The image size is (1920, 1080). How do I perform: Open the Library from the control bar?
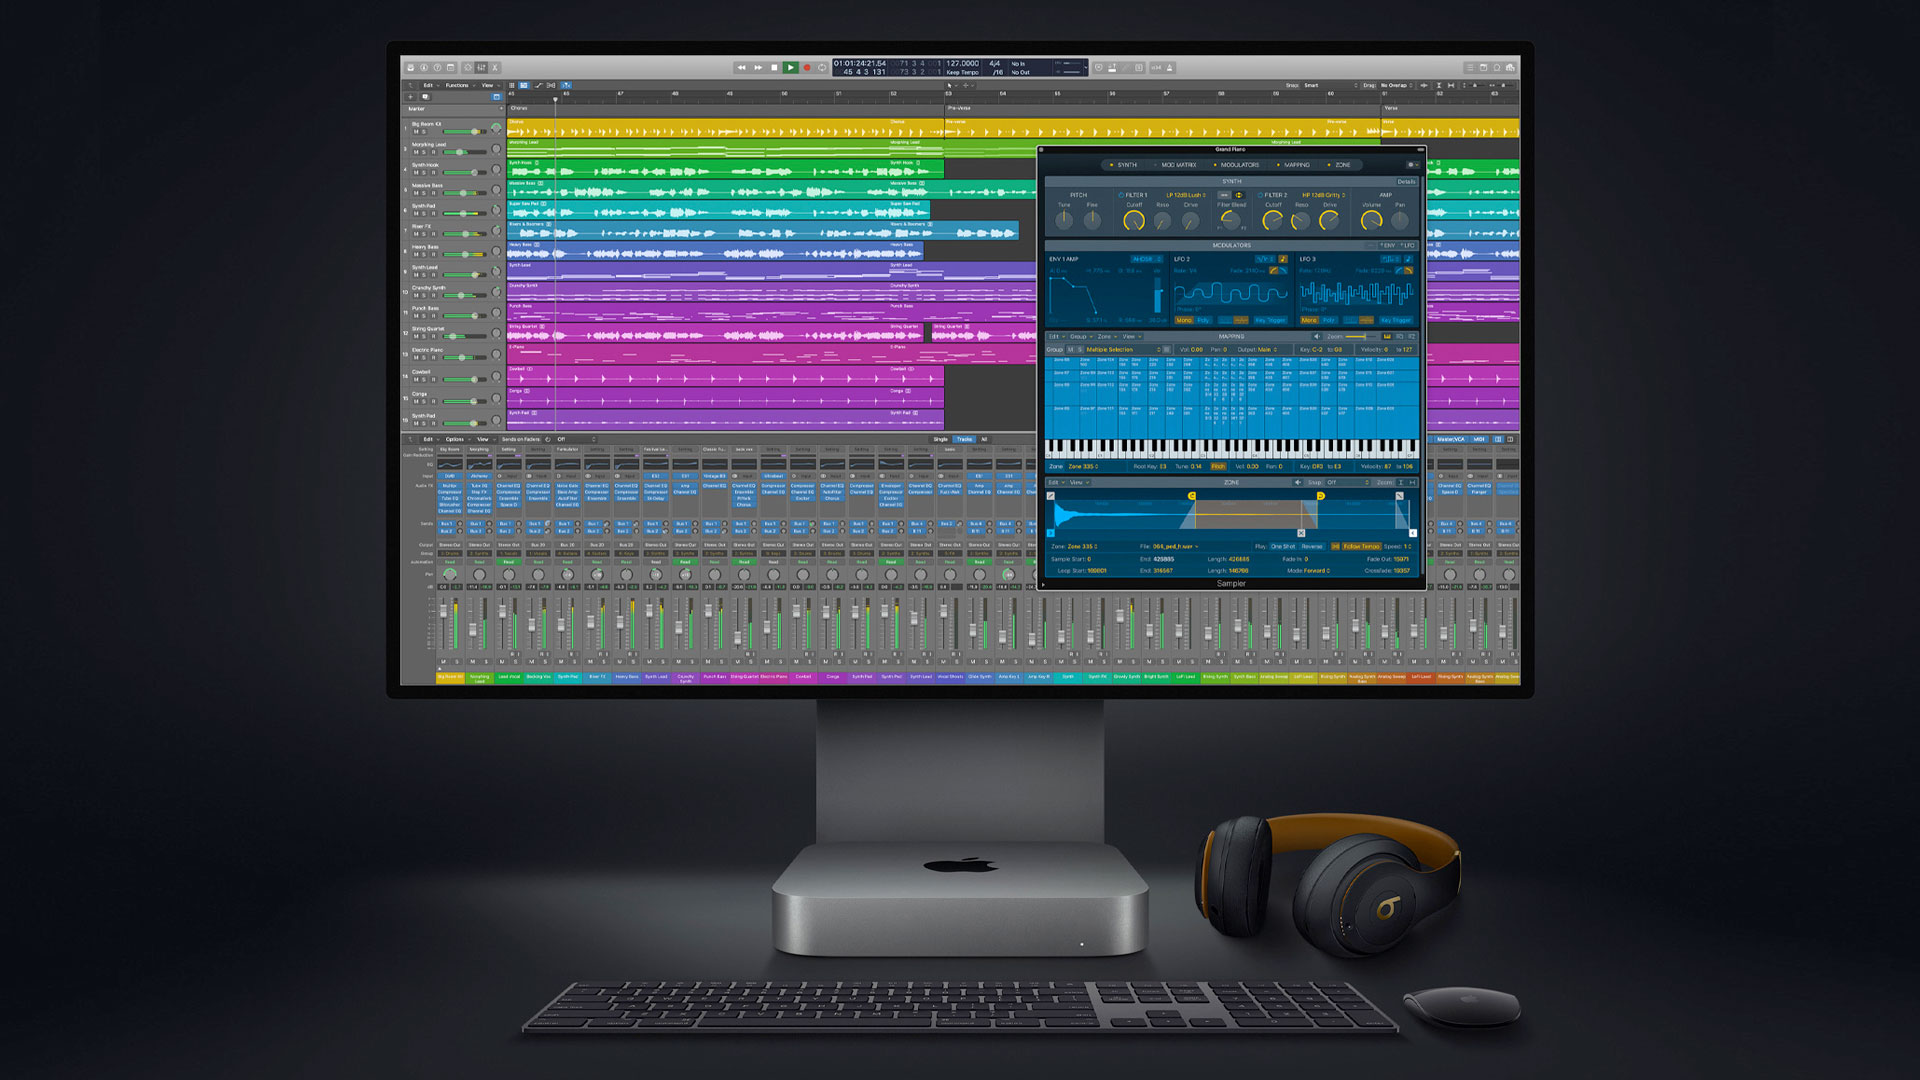click(x=411, y=67)
